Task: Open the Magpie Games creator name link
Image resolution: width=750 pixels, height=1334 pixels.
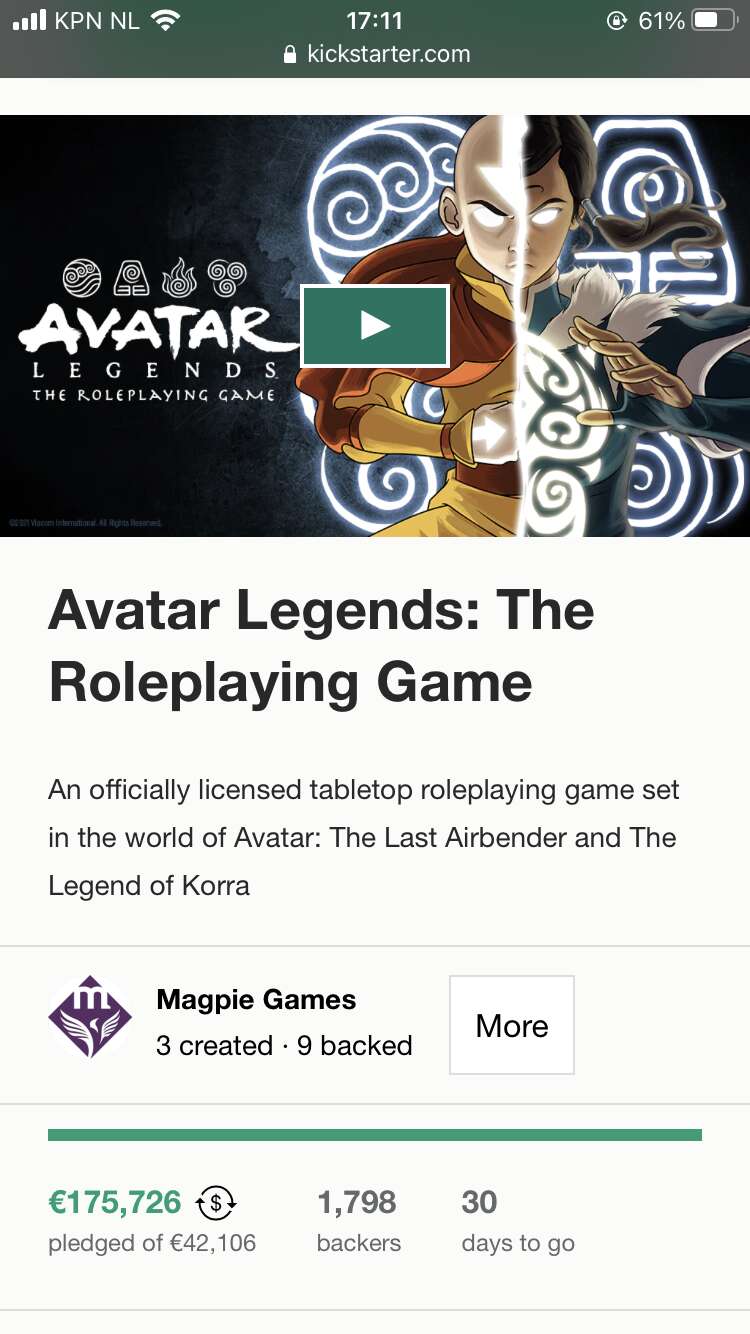Action: click(256, 999)
